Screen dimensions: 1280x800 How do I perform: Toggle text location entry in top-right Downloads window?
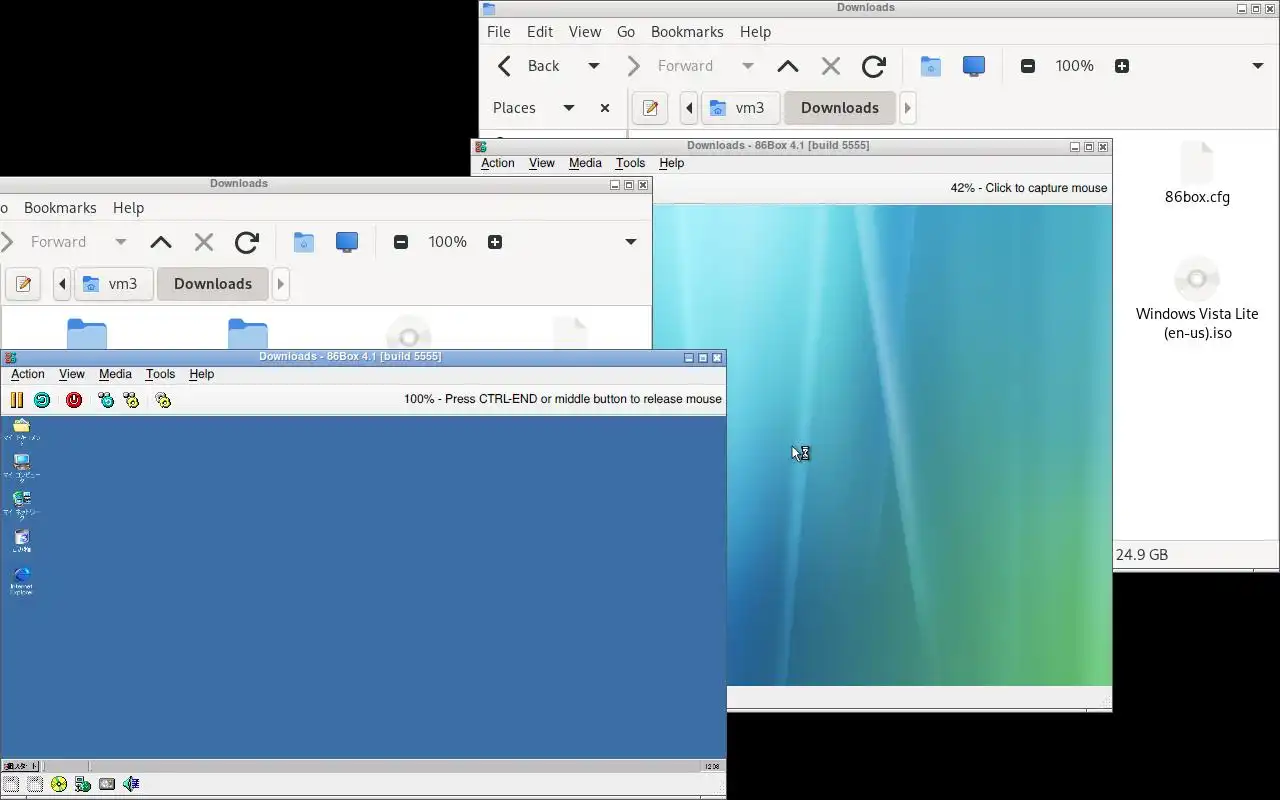tap(651, 108)
